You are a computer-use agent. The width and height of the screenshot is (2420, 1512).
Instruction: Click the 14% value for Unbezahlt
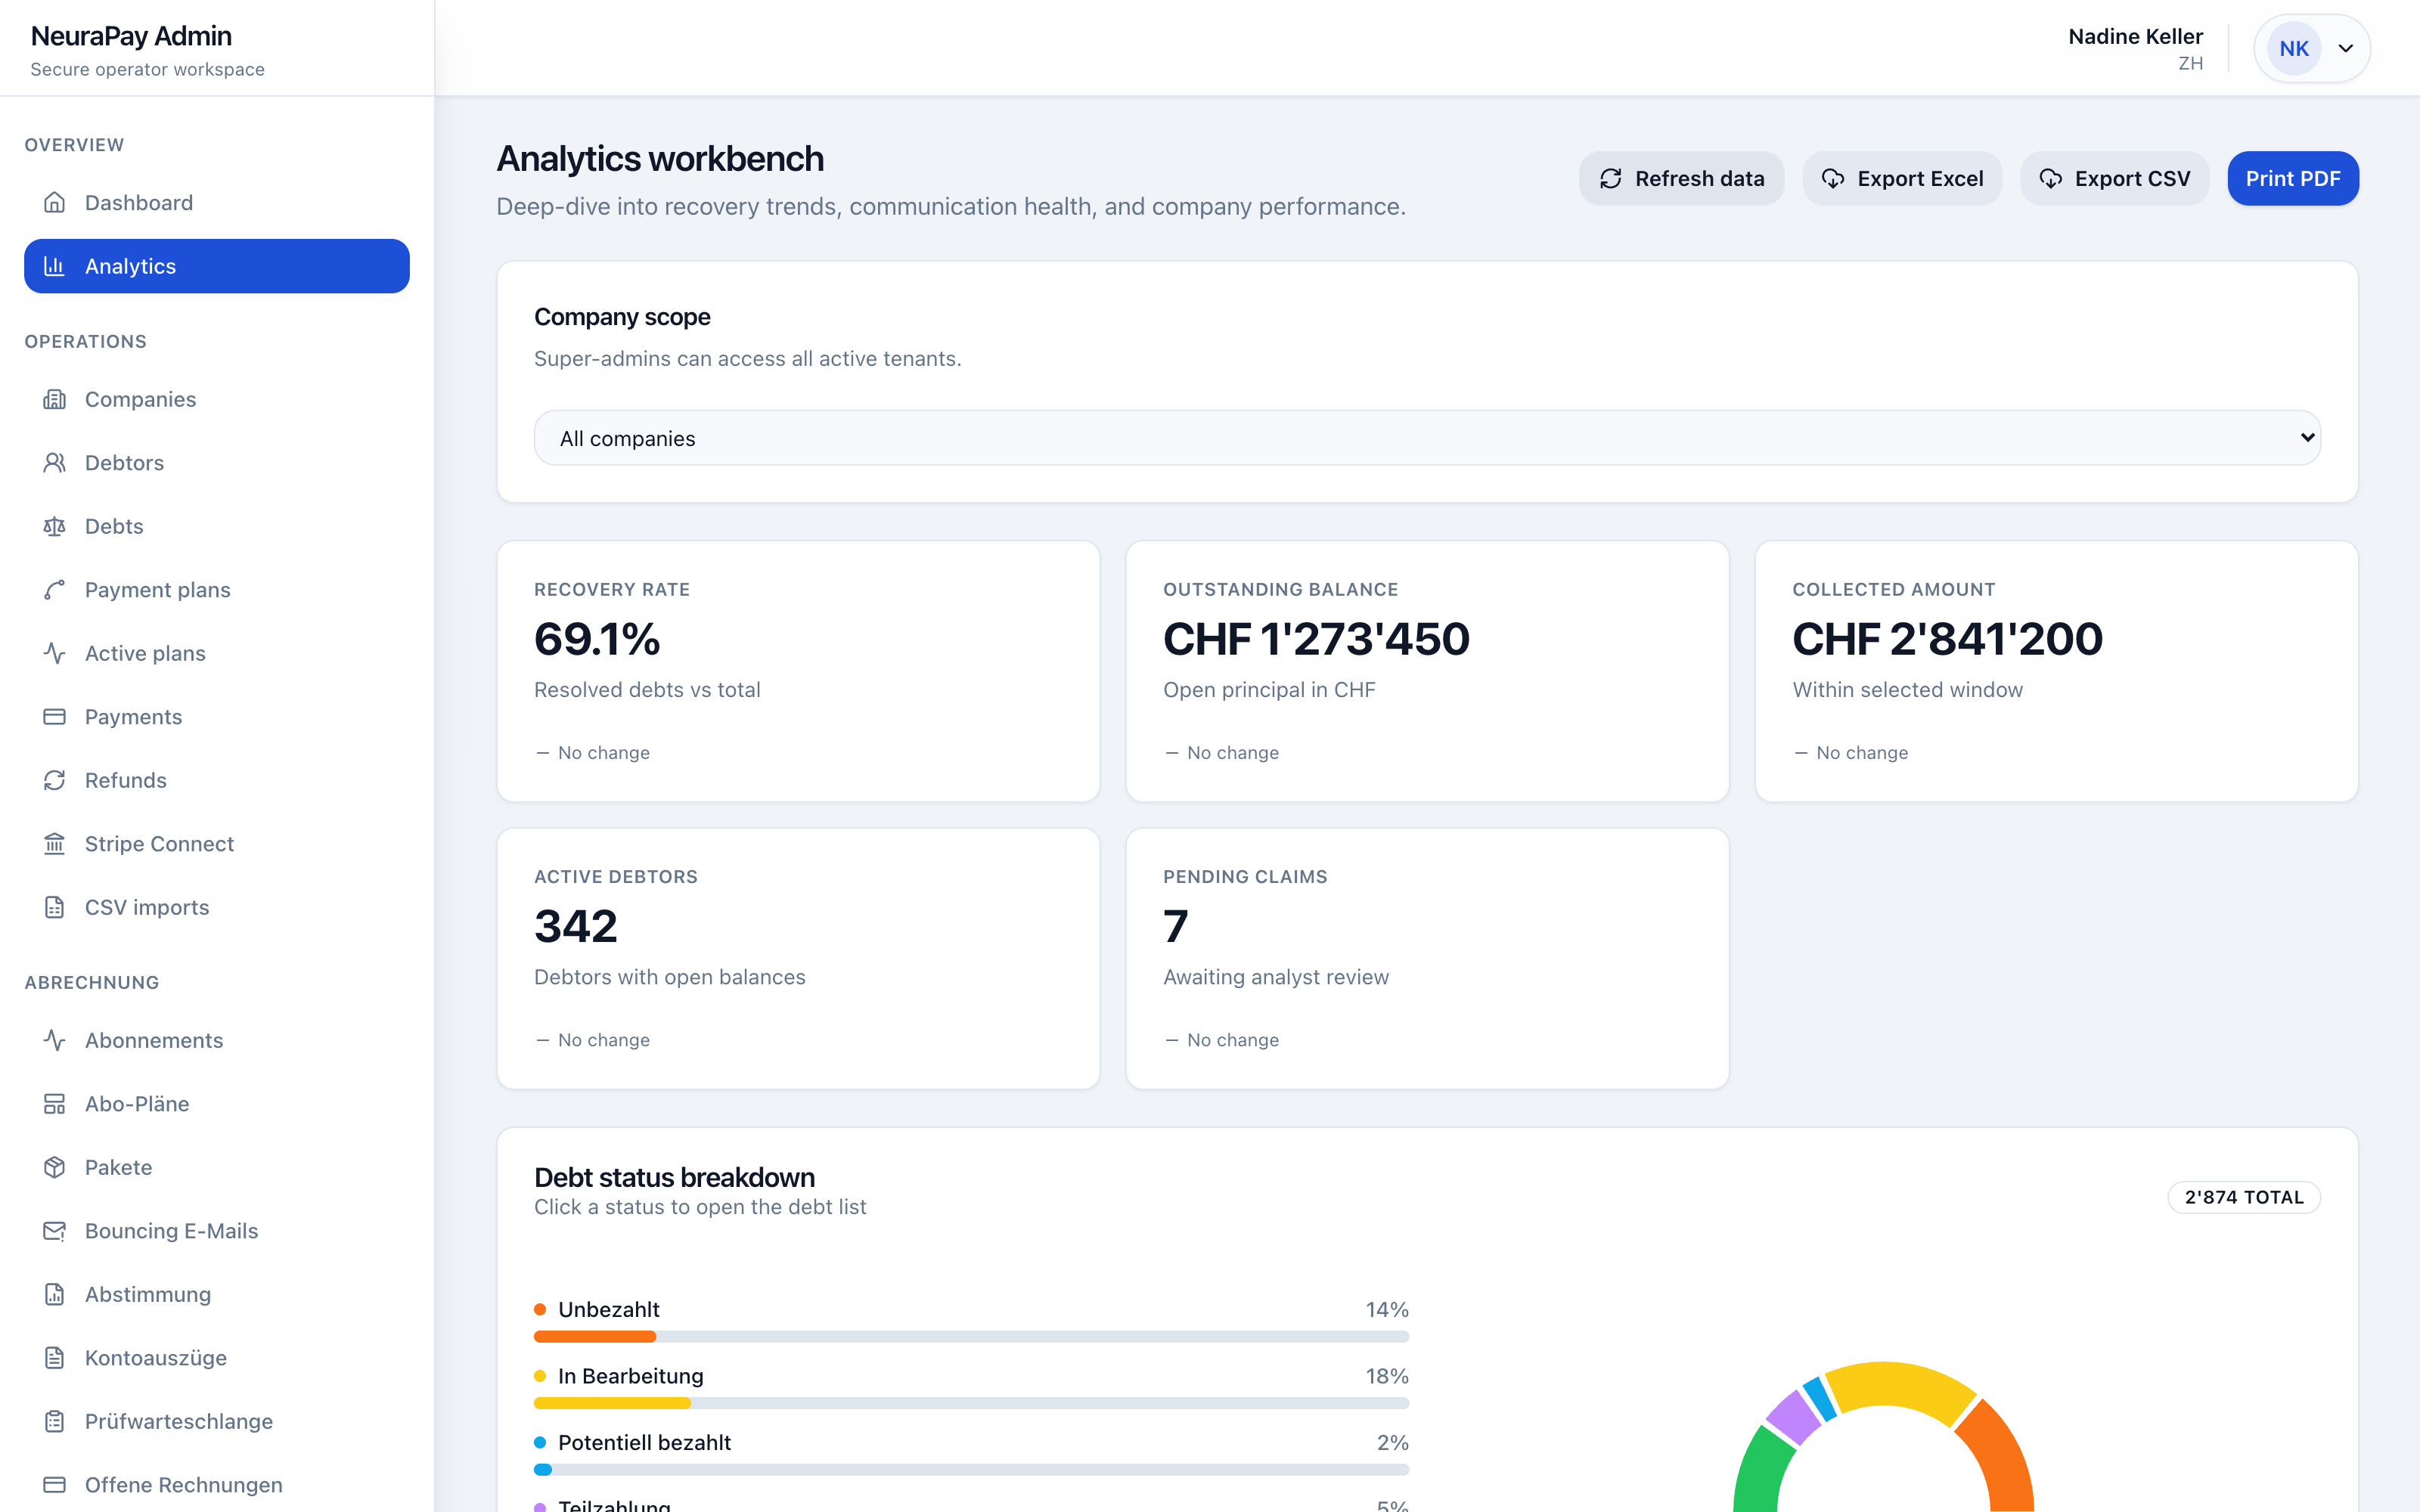[1387, 1309]
